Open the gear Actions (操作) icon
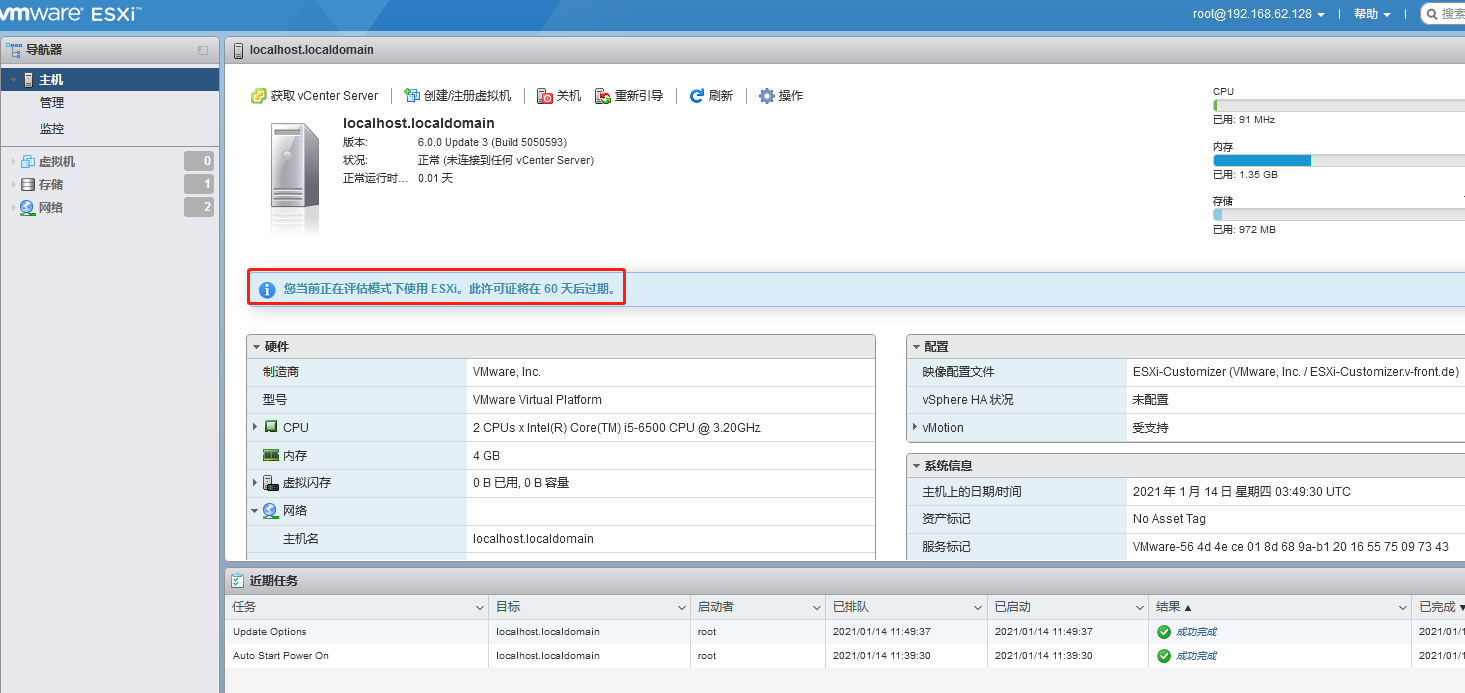Image resolution: width=1465 pixels, height=693 pixels. coord(767,96)
